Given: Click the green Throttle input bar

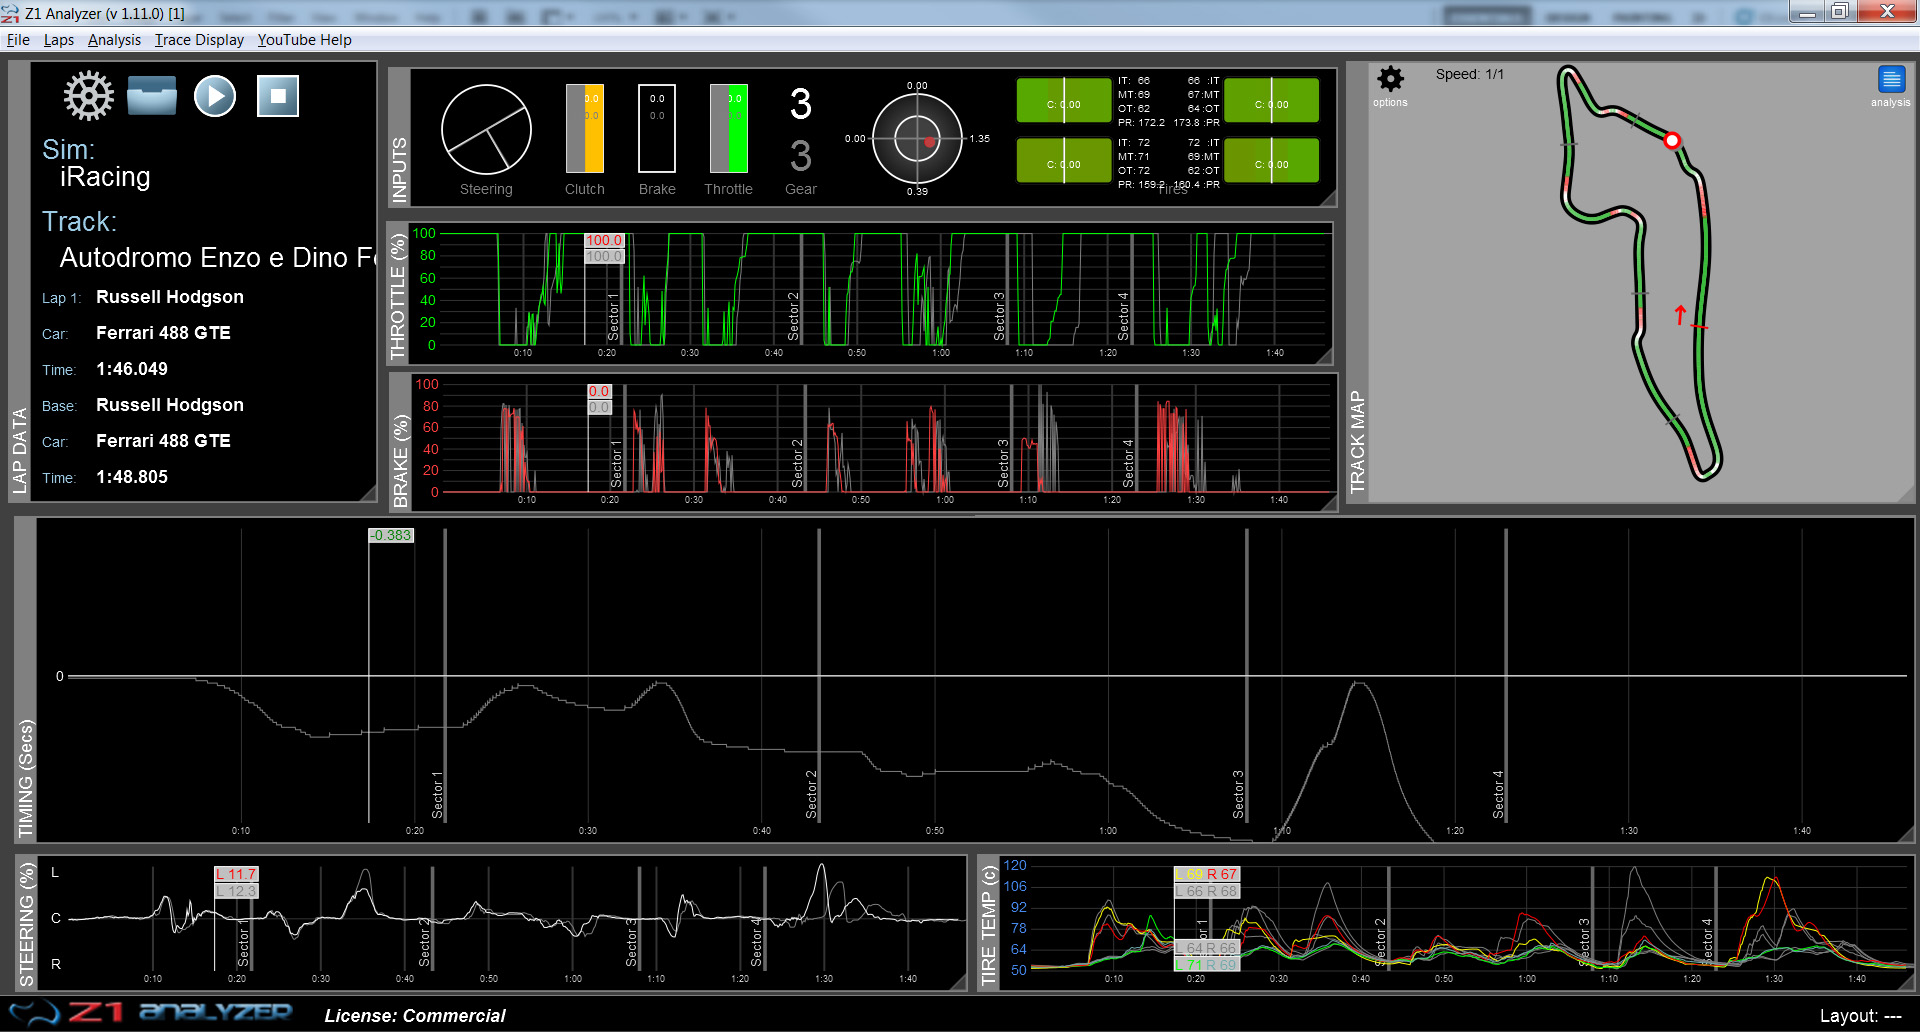Looking at the screenshot, I should click(x=729, y=128).
